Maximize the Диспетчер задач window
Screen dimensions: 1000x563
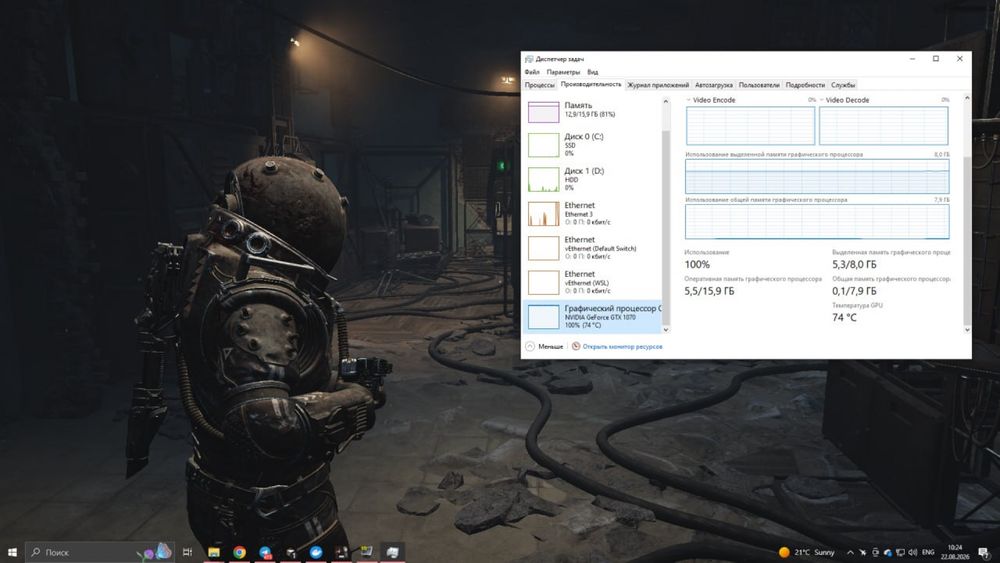click(x=936, y=59)
